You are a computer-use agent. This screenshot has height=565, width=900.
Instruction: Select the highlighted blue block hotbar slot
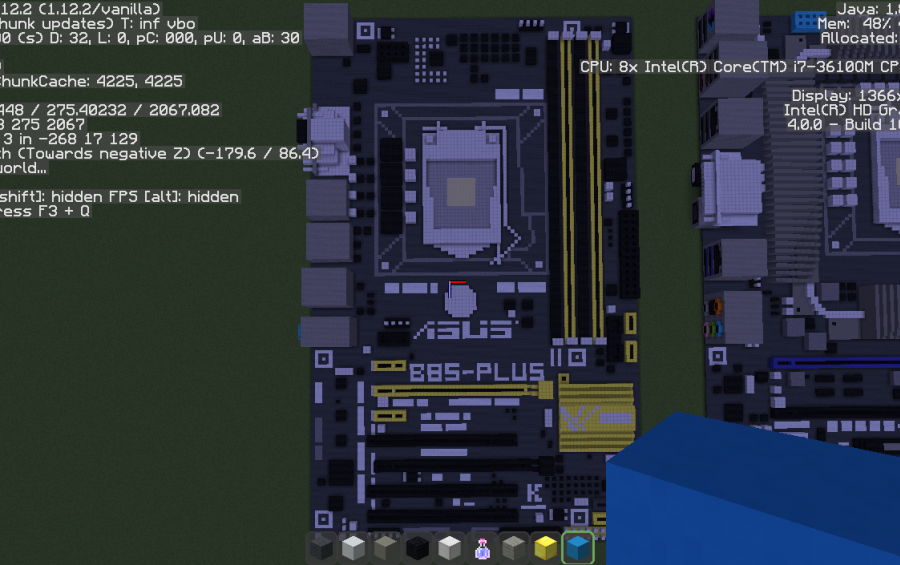[578, 548]
